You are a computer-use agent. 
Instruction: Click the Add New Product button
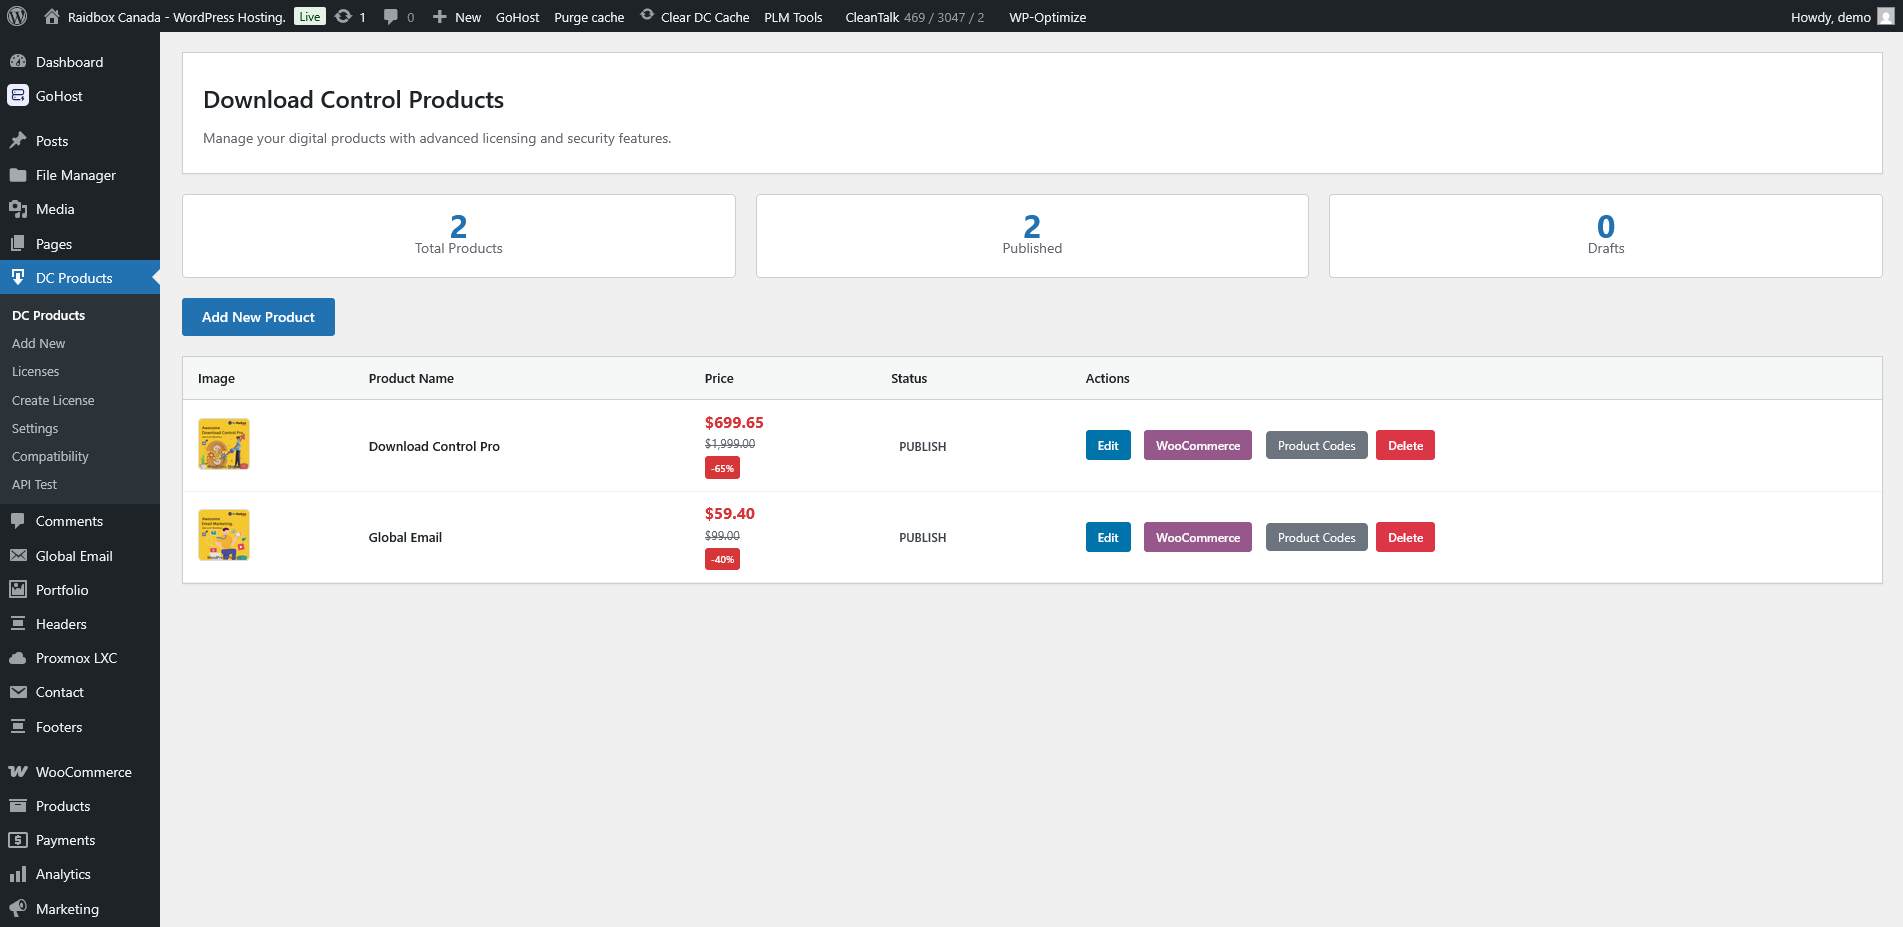(258, 317)
